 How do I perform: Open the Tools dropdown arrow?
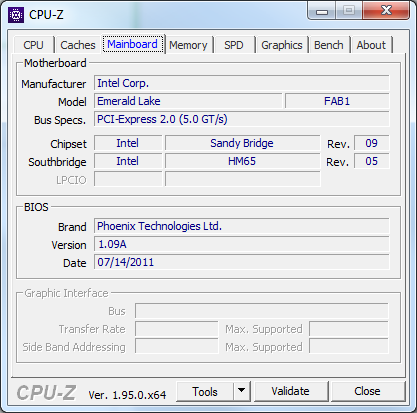click(242, 391)
